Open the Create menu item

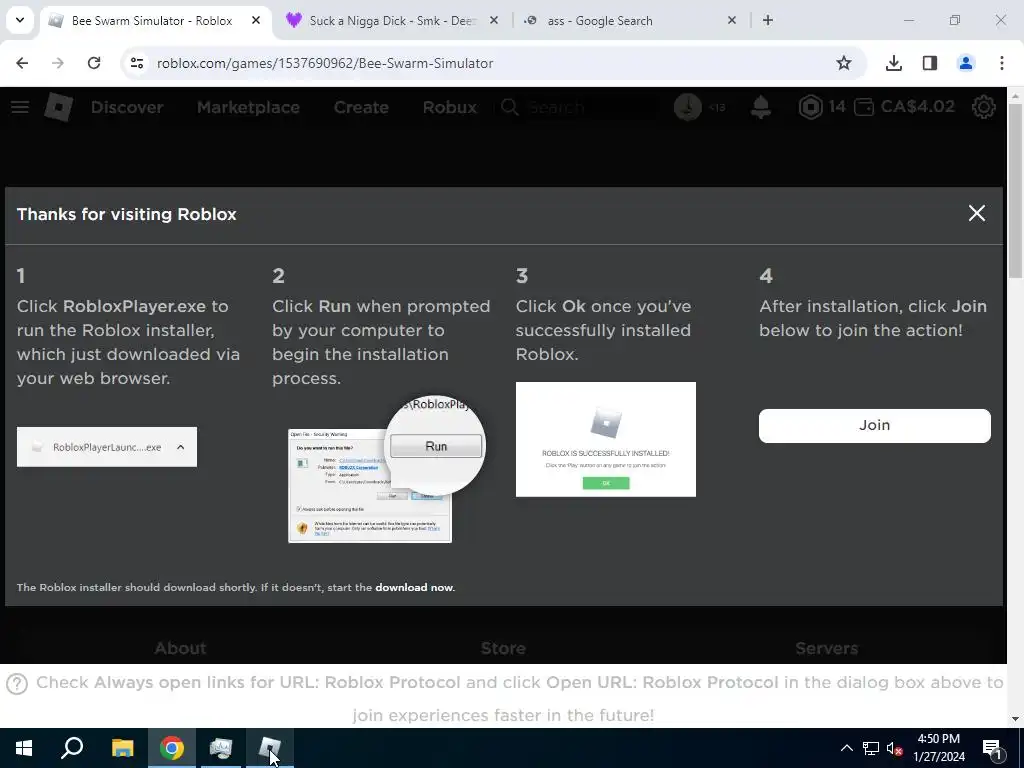(361, 107)
